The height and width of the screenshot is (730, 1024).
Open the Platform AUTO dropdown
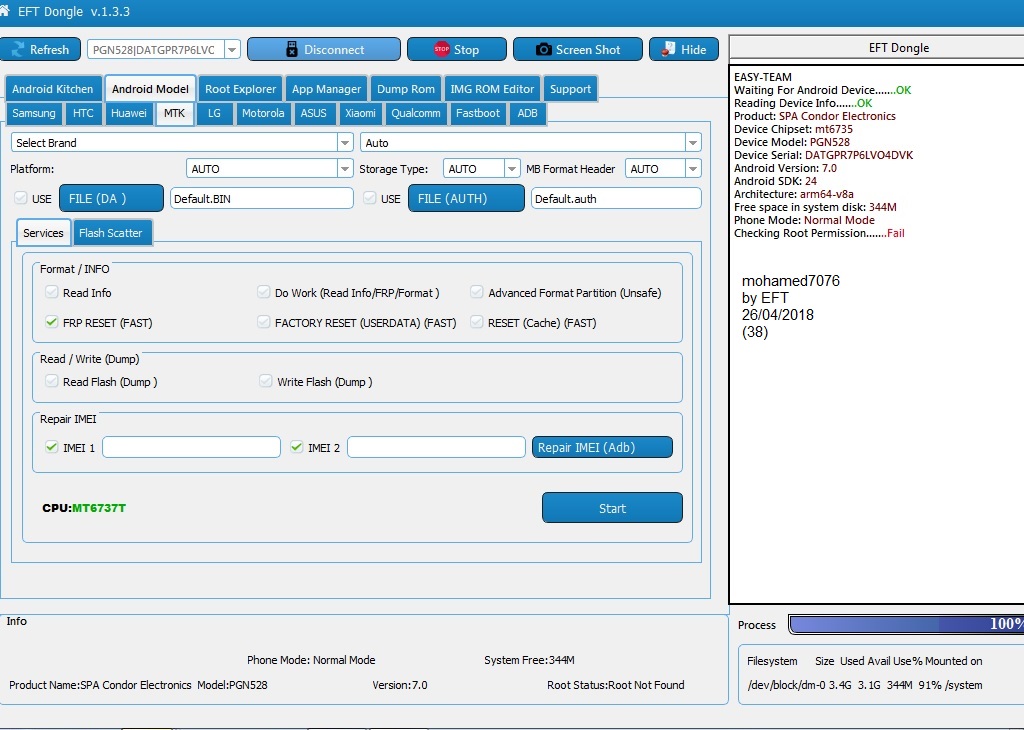click(x=345, y=168)
